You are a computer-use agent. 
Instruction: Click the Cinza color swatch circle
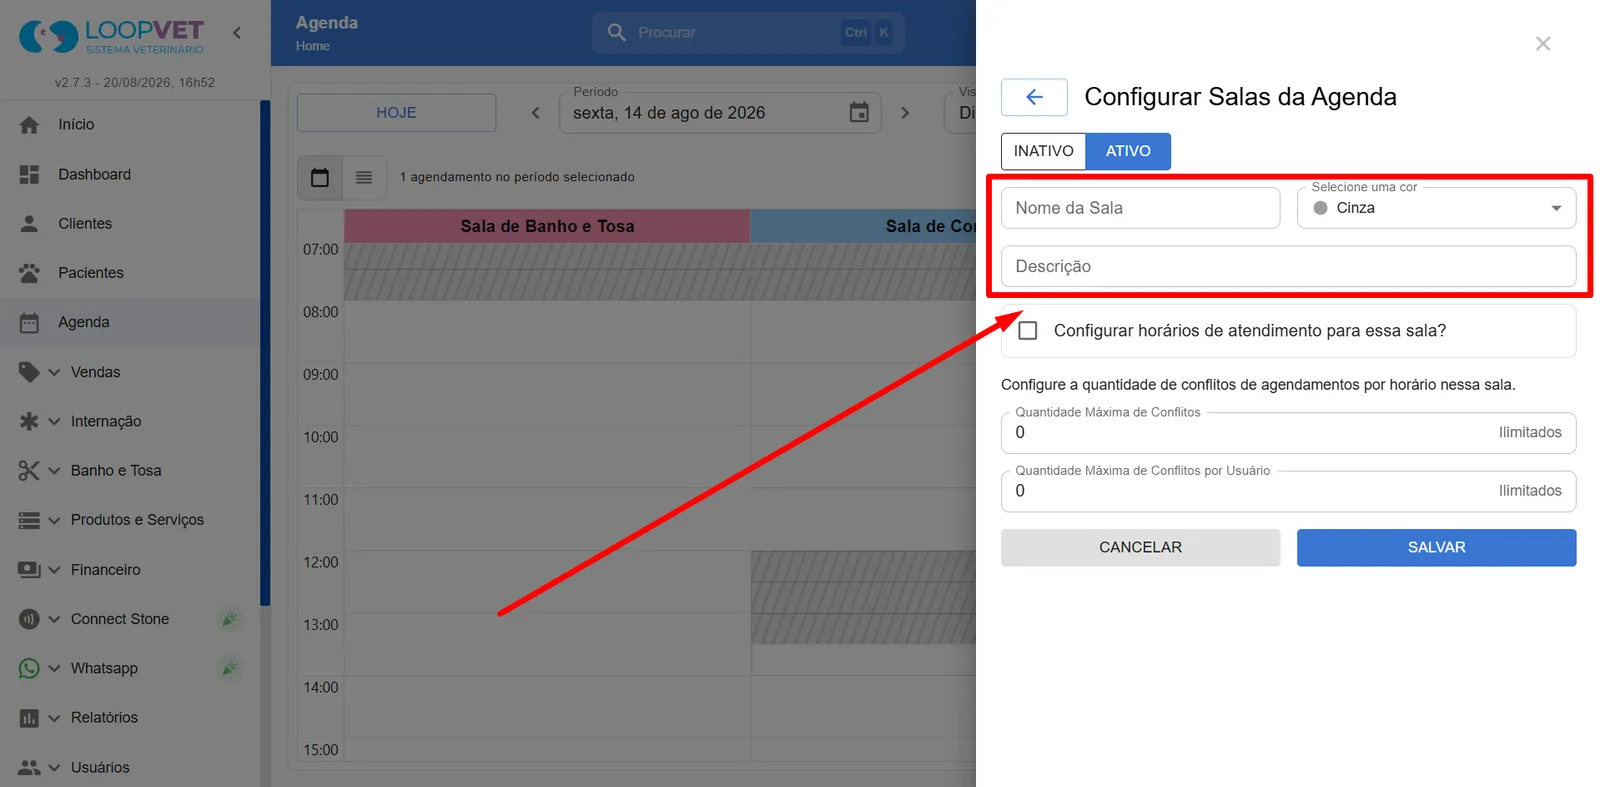click(1320, 208)
